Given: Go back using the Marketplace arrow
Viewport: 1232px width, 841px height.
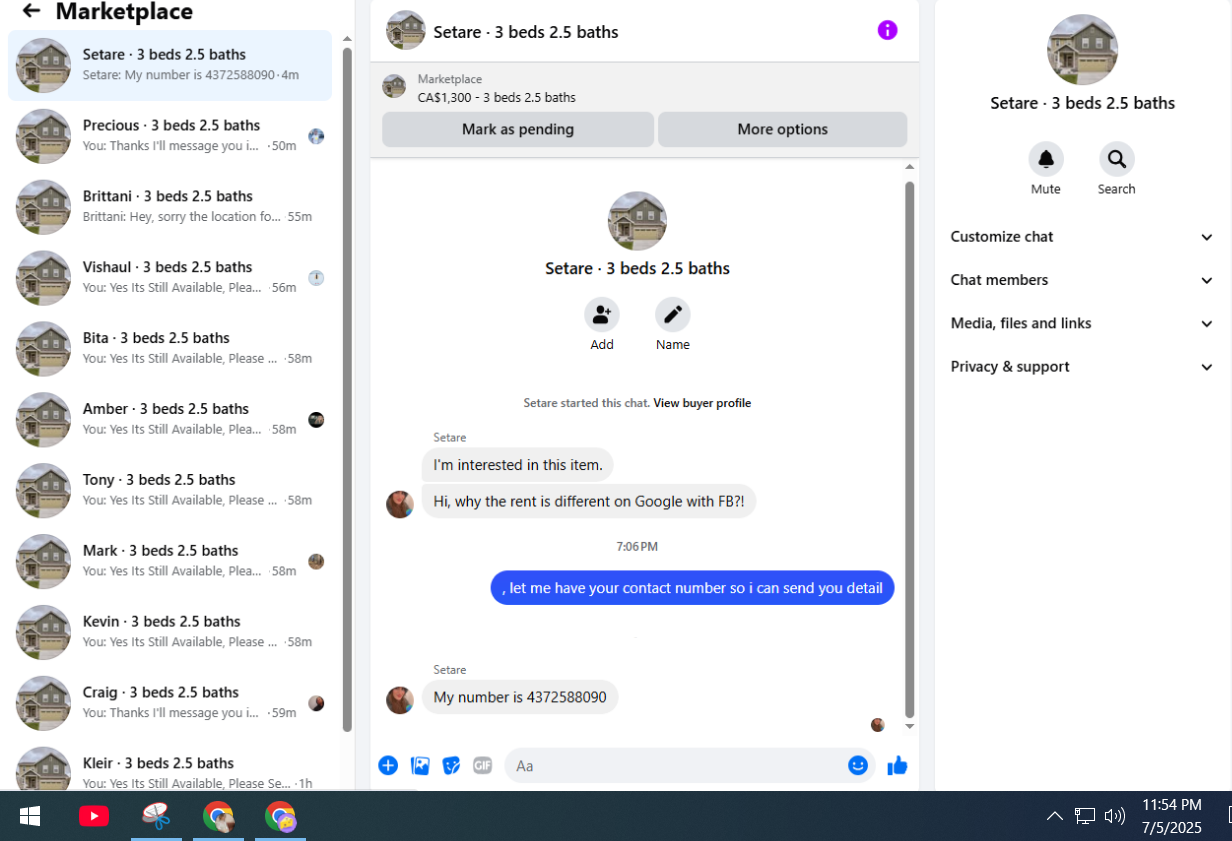Looking at the screenshot, I should pos(31,11).
